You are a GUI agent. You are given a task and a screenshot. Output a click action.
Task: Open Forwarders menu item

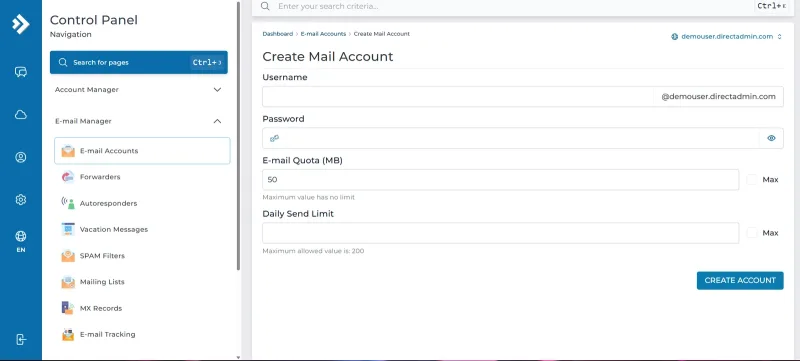coord(142,177)
